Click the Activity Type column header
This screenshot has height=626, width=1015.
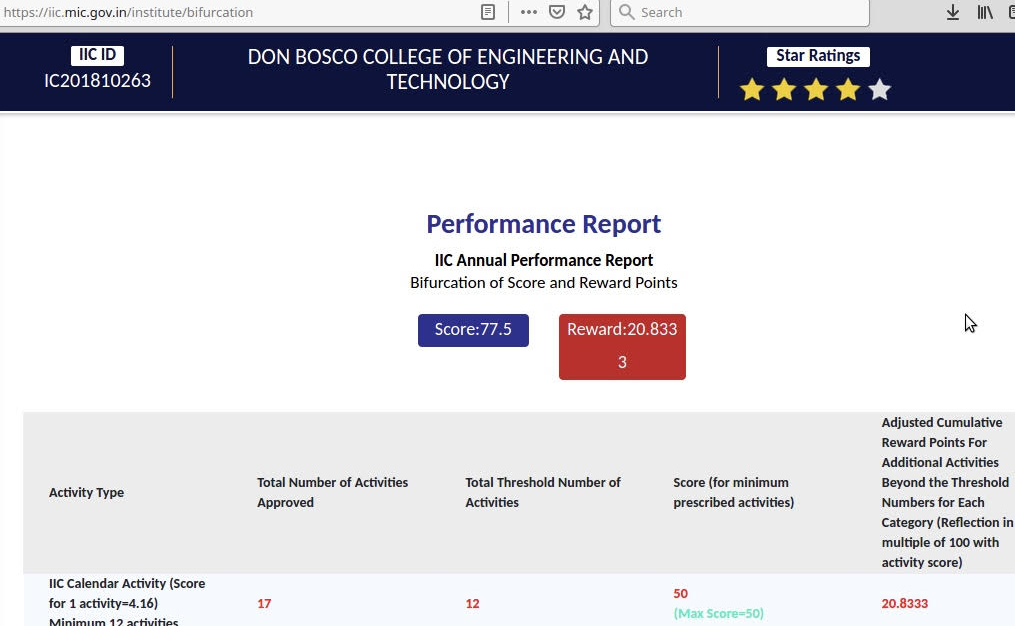86,493
